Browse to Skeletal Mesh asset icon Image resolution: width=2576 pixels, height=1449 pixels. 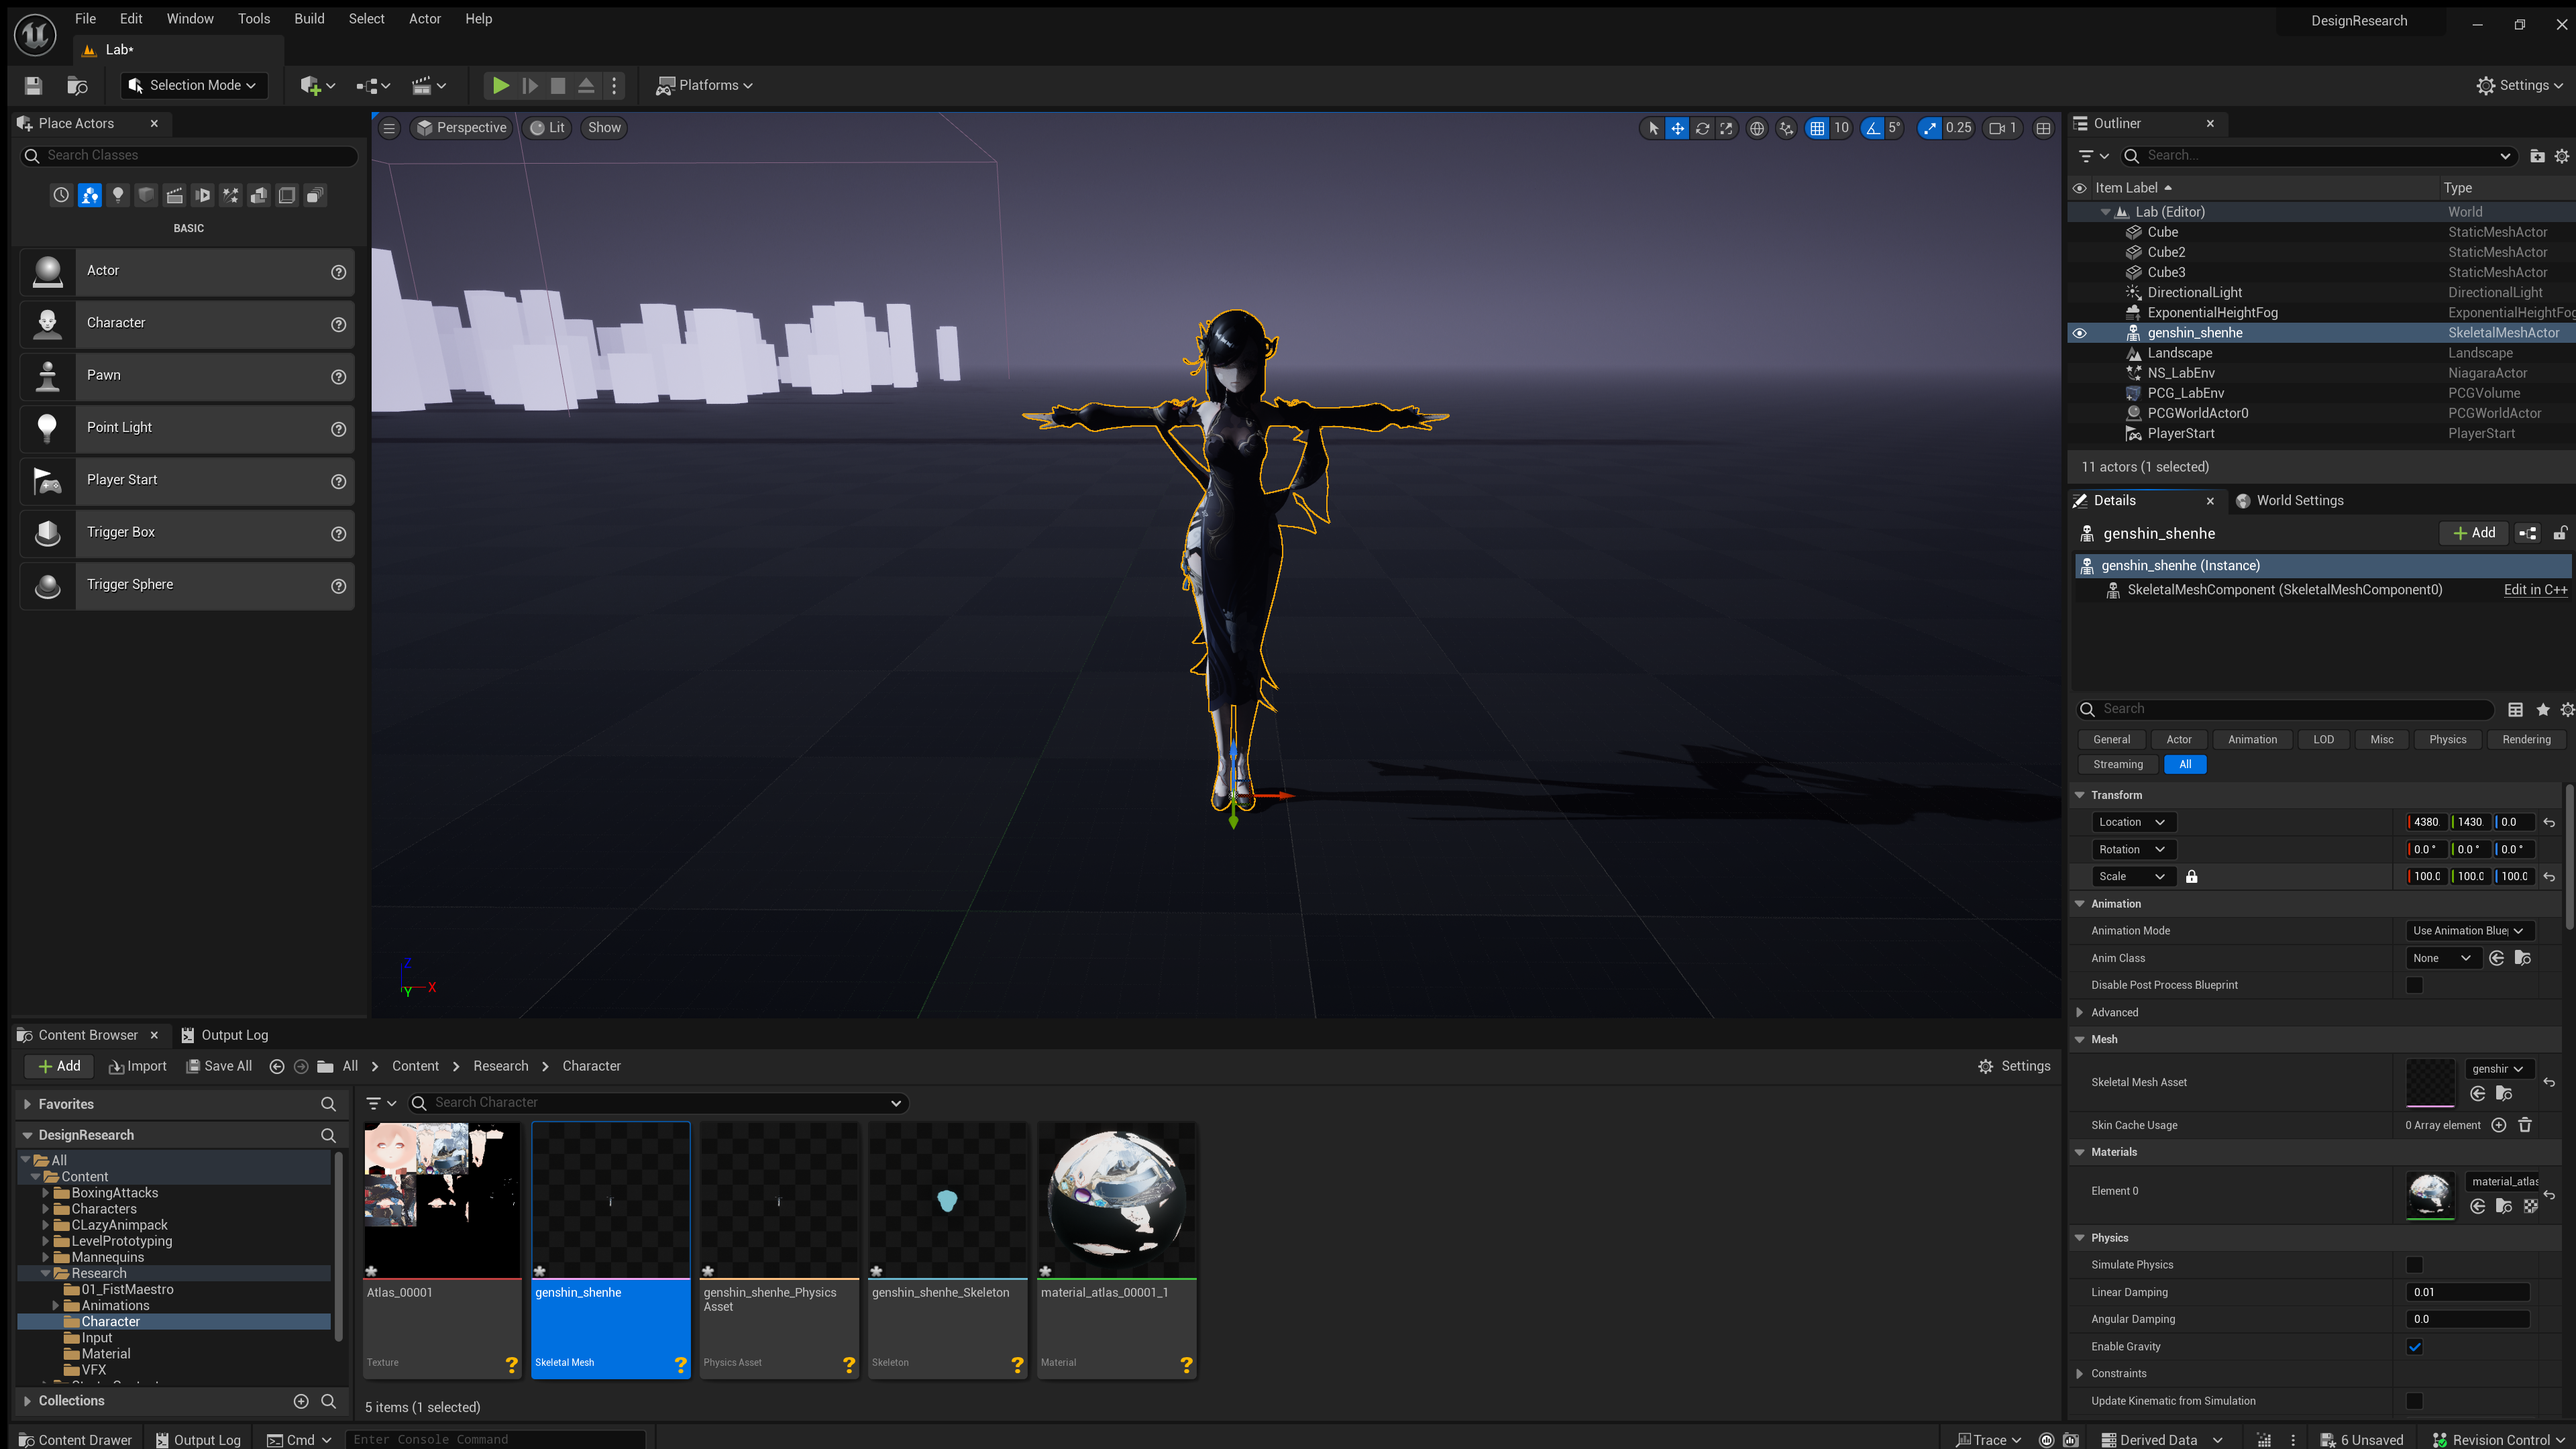point(2504,1094)
